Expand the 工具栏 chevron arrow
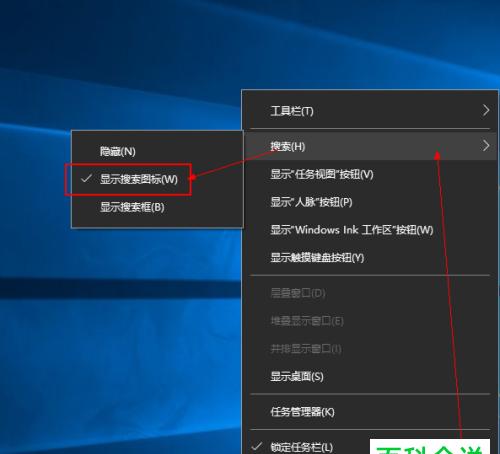Screen dimensions: 500x454 (x=486, y=110)
